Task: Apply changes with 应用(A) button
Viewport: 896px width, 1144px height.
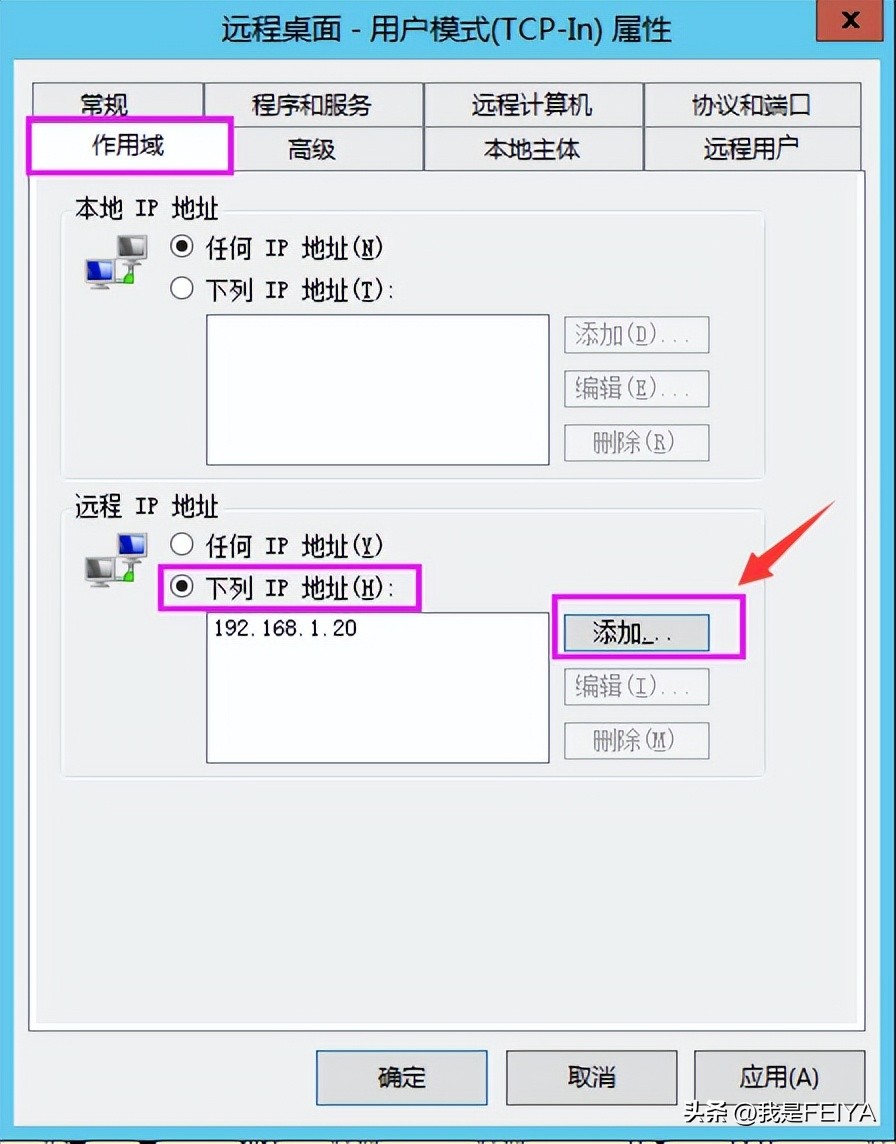Action: coord(779,1078)
